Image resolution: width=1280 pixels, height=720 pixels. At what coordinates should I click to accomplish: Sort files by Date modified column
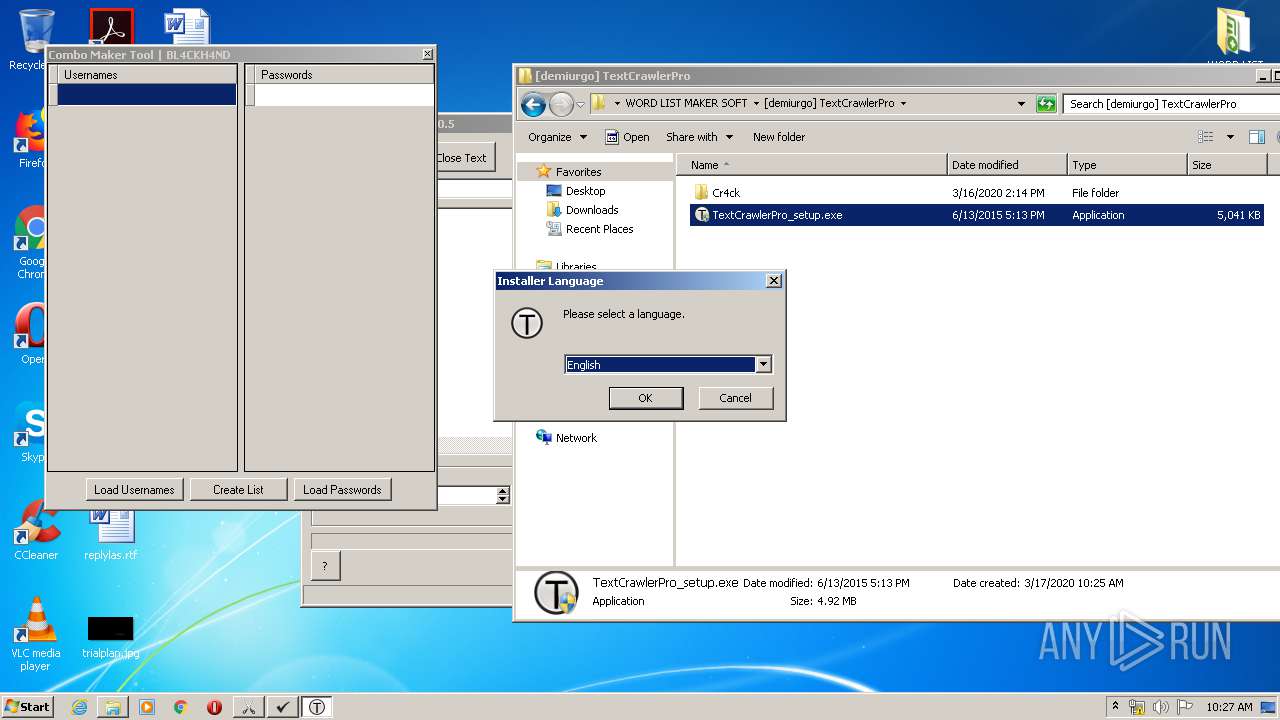pyautogui.click(x=1007, y=165)
